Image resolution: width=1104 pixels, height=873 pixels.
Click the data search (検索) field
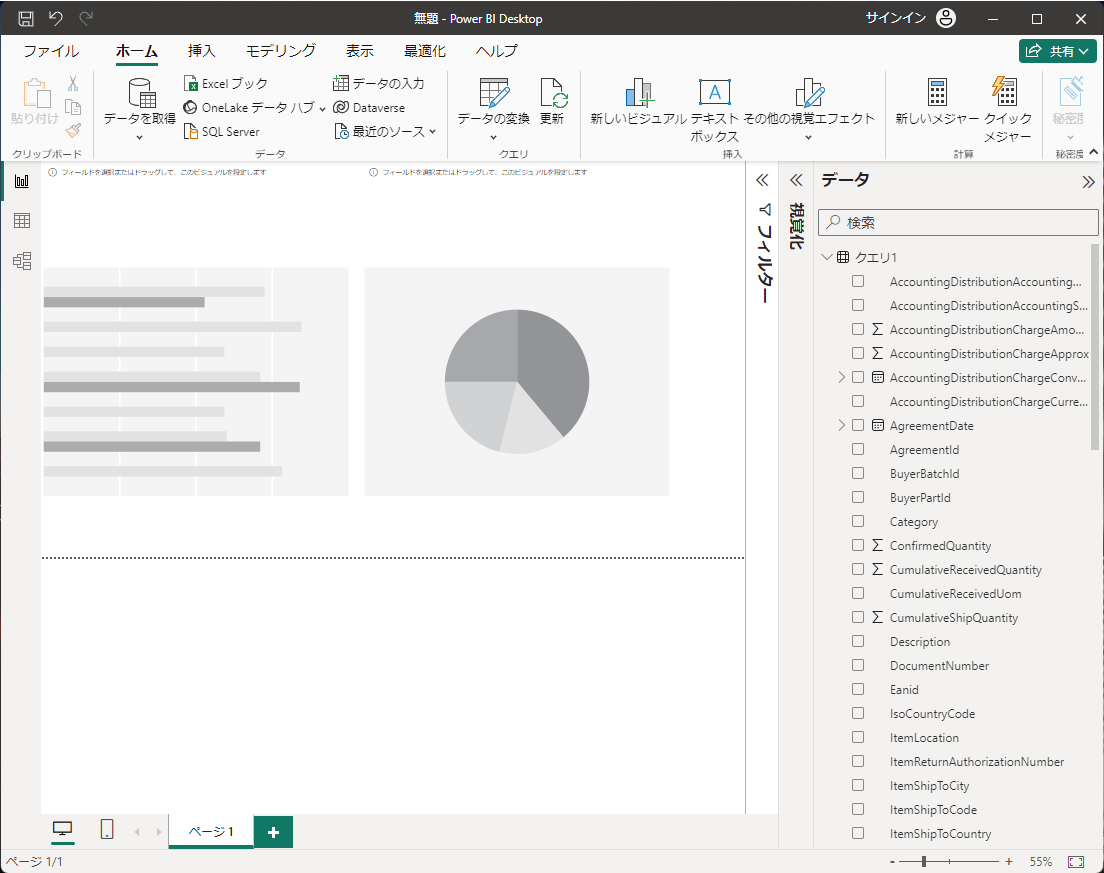[x=958, y=222]
